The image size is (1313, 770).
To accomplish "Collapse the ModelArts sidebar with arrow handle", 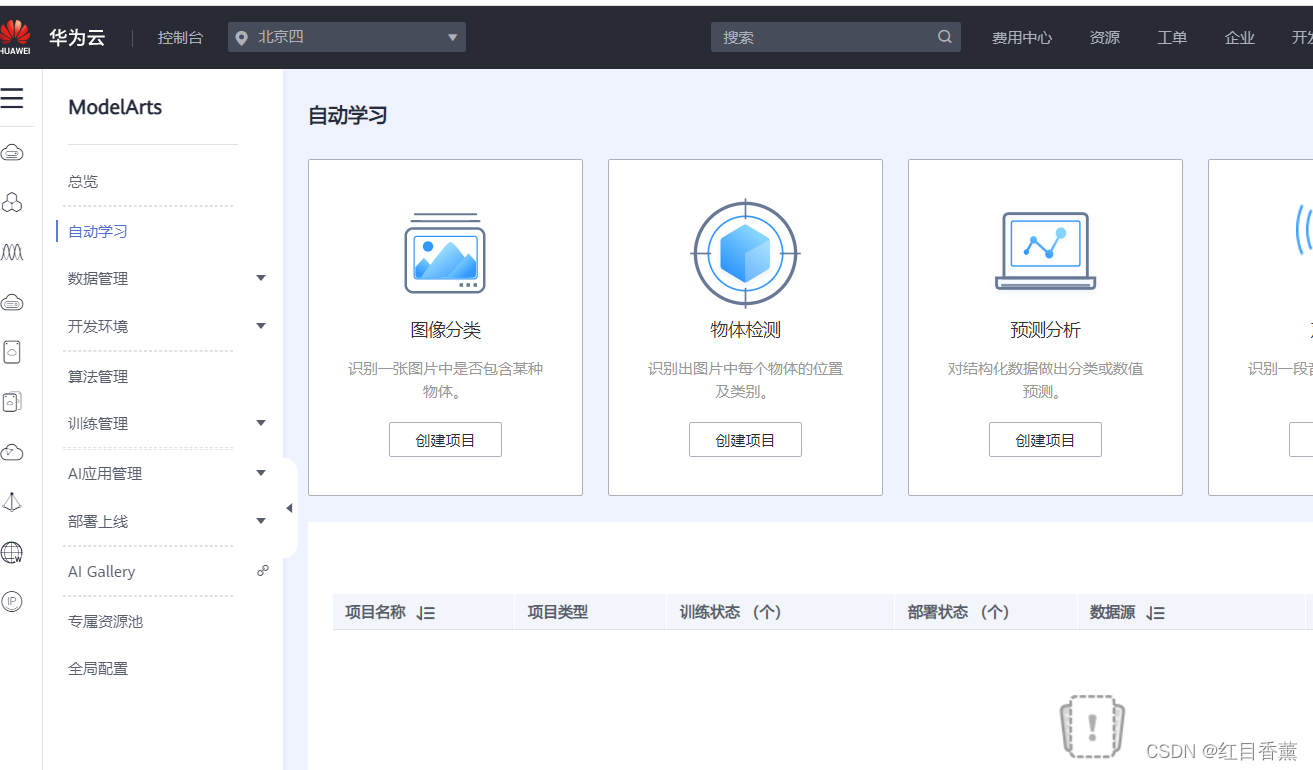I will click(x=290, y=508).
